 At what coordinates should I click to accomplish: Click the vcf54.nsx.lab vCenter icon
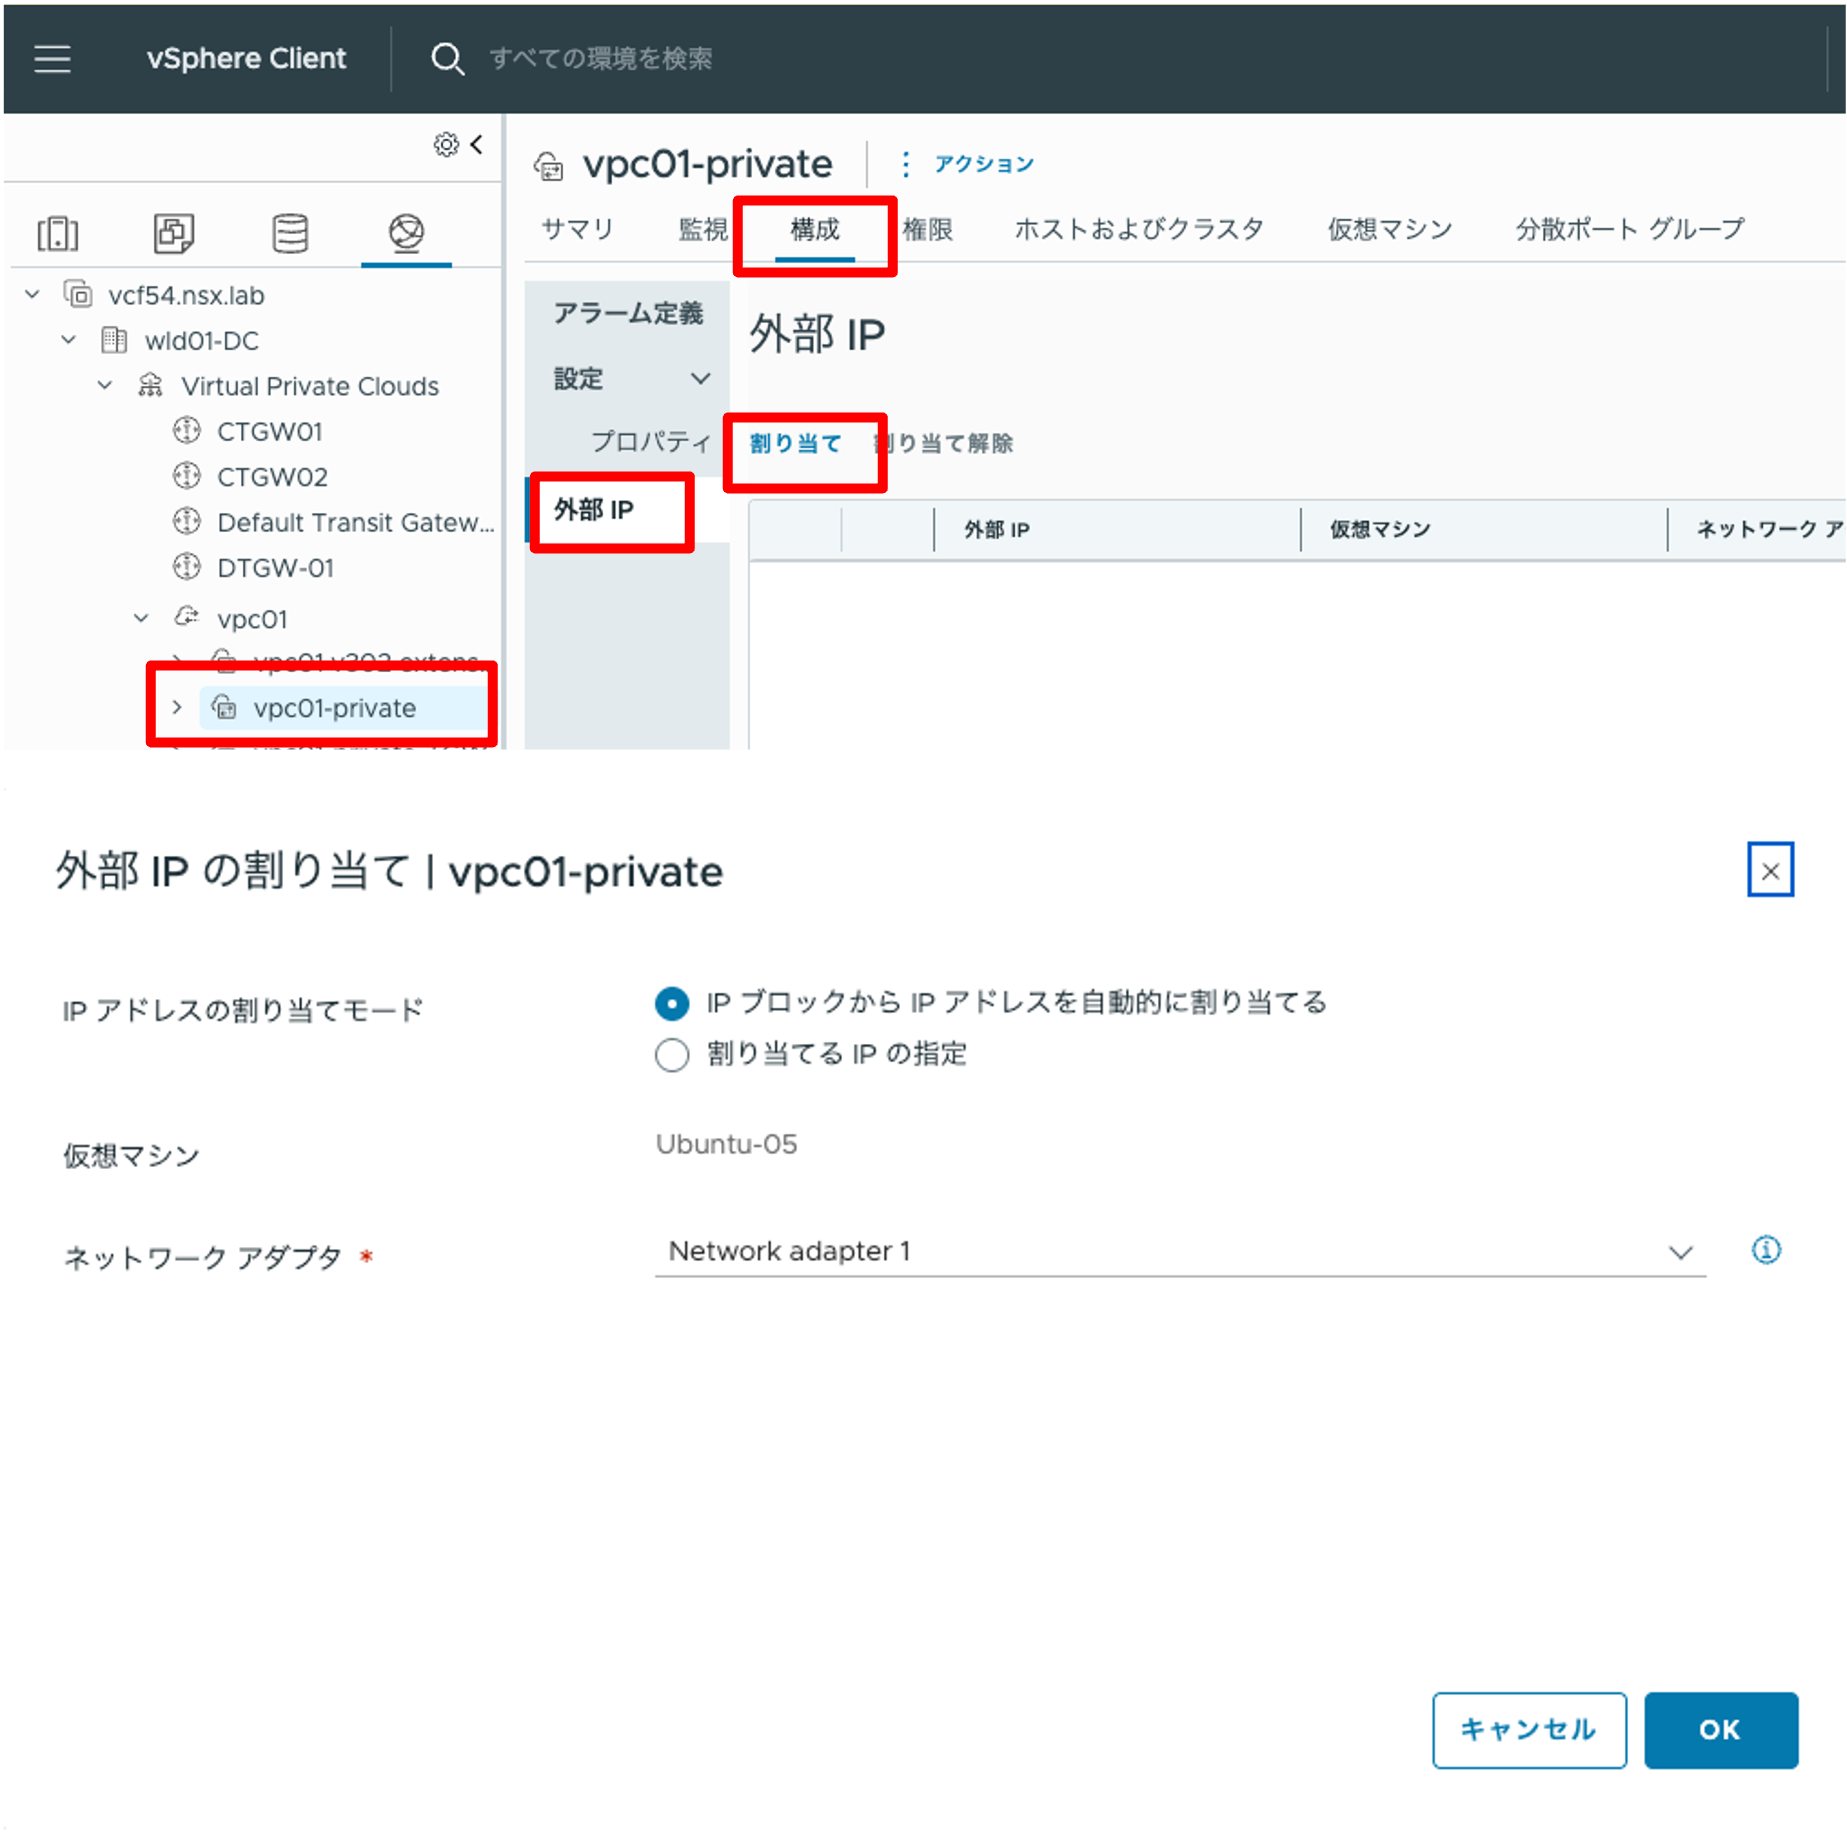(78, 295)
